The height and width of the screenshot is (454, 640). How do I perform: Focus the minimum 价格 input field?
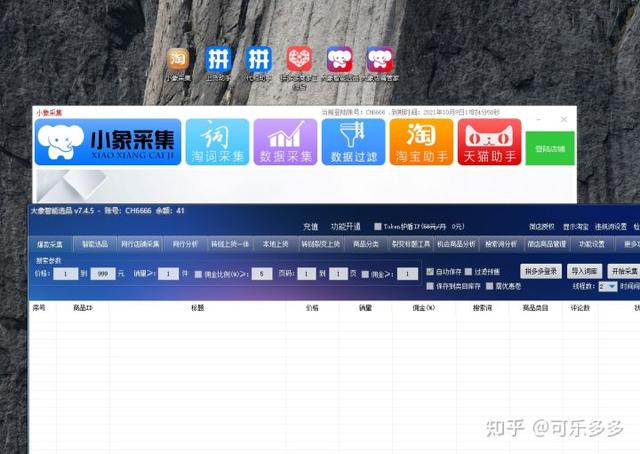coord(65,274)
